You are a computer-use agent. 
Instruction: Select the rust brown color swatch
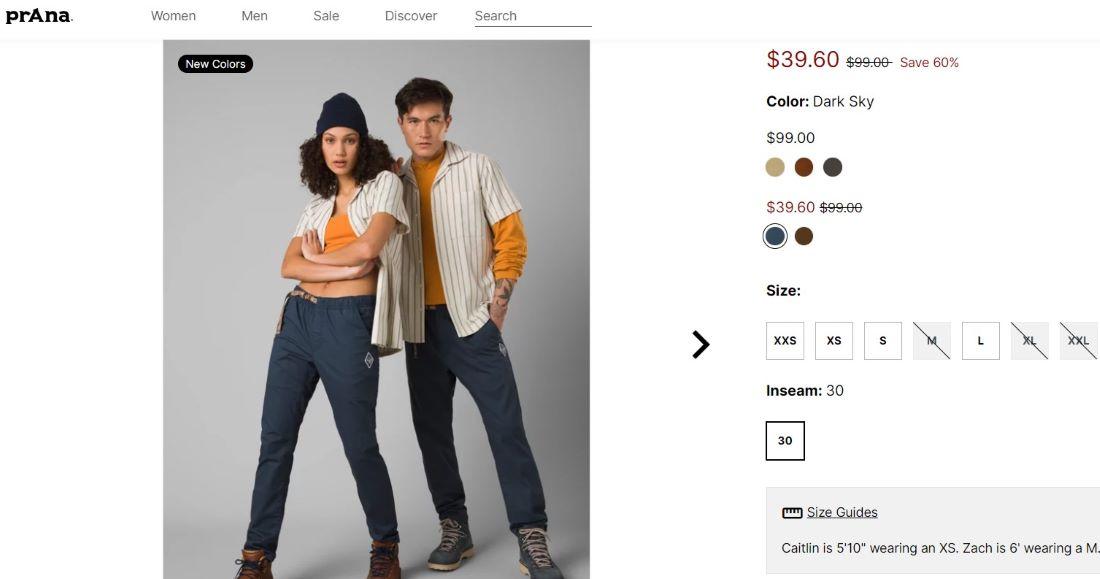(804, 167)
